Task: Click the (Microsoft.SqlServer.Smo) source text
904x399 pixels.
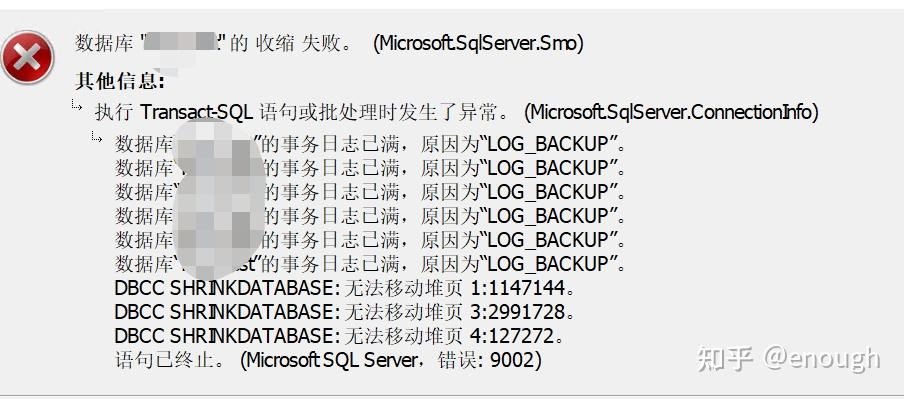Action: [478, 44]
